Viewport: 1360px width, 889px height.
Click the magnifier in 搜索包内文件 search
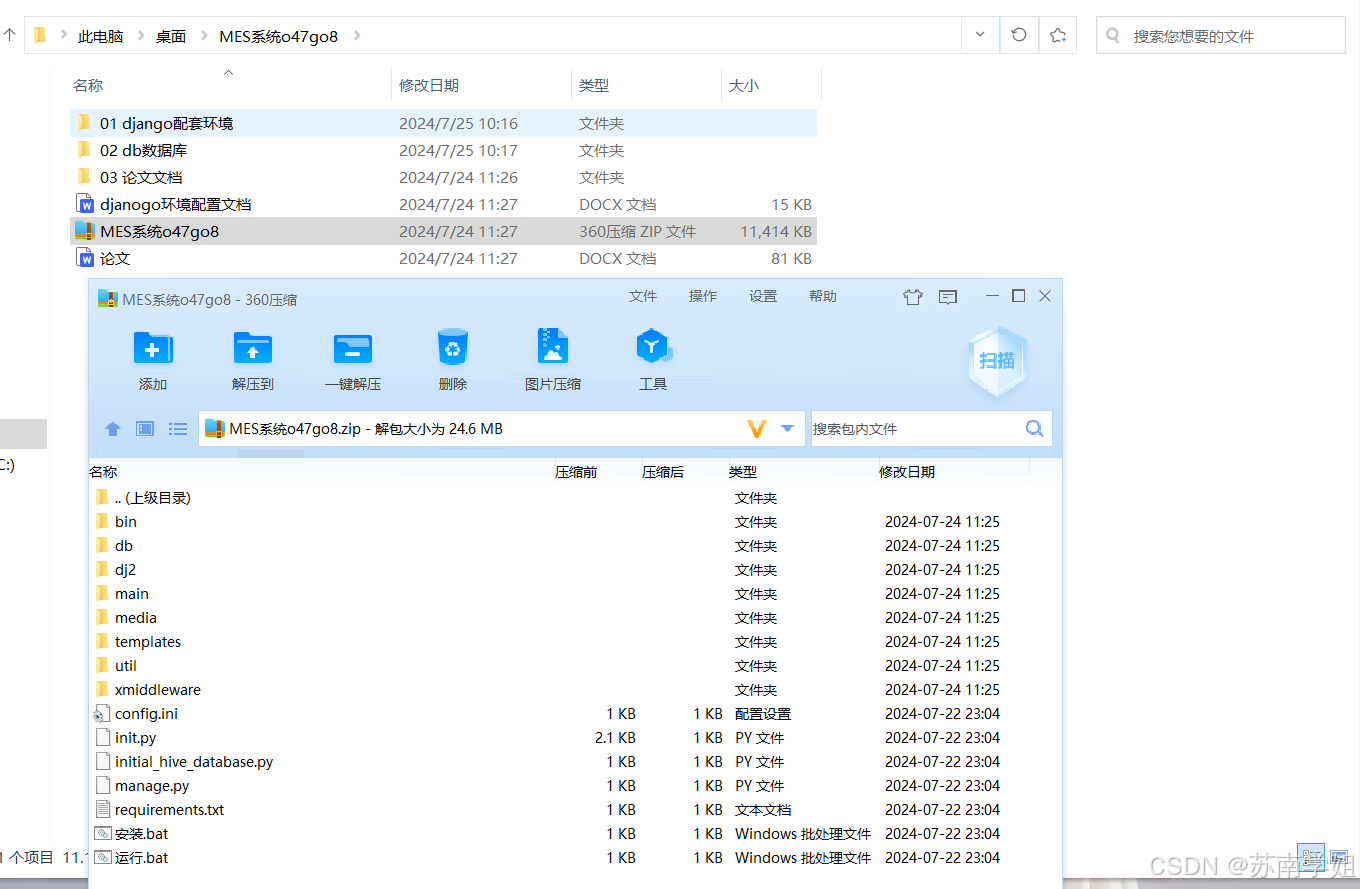coord(1034,427)
